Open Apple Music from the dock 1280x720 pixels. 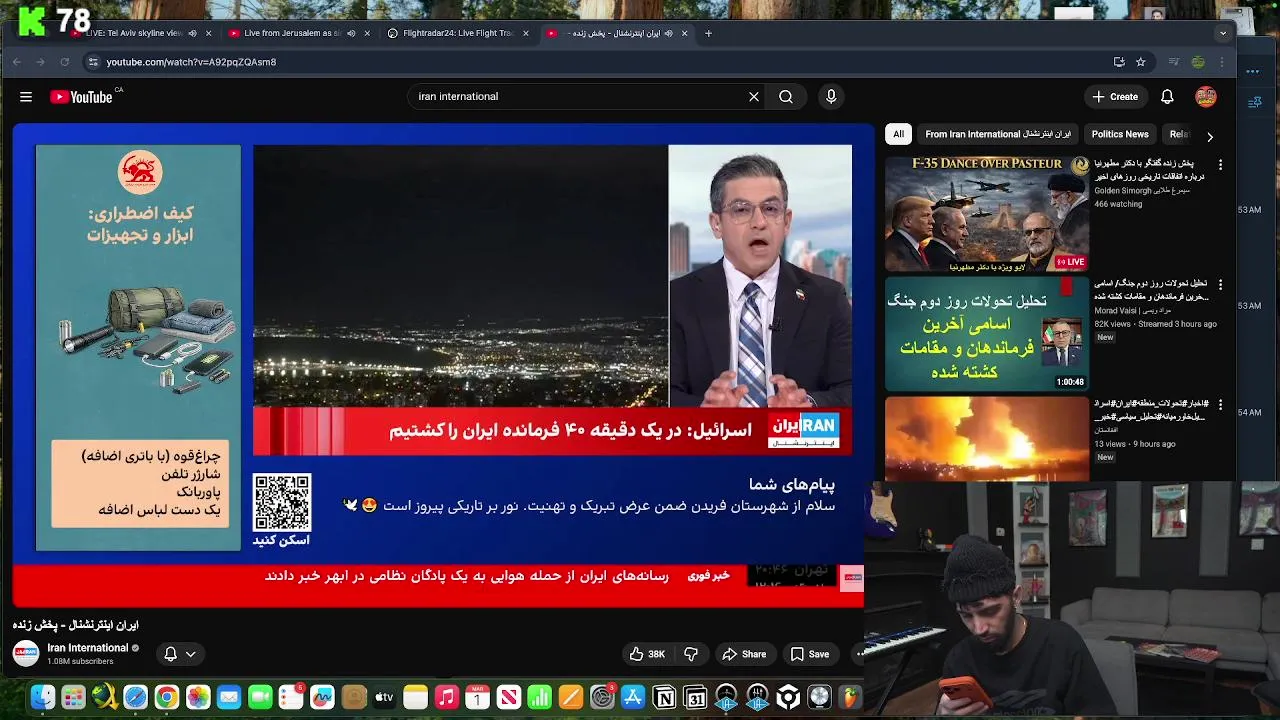pos(446,697)
